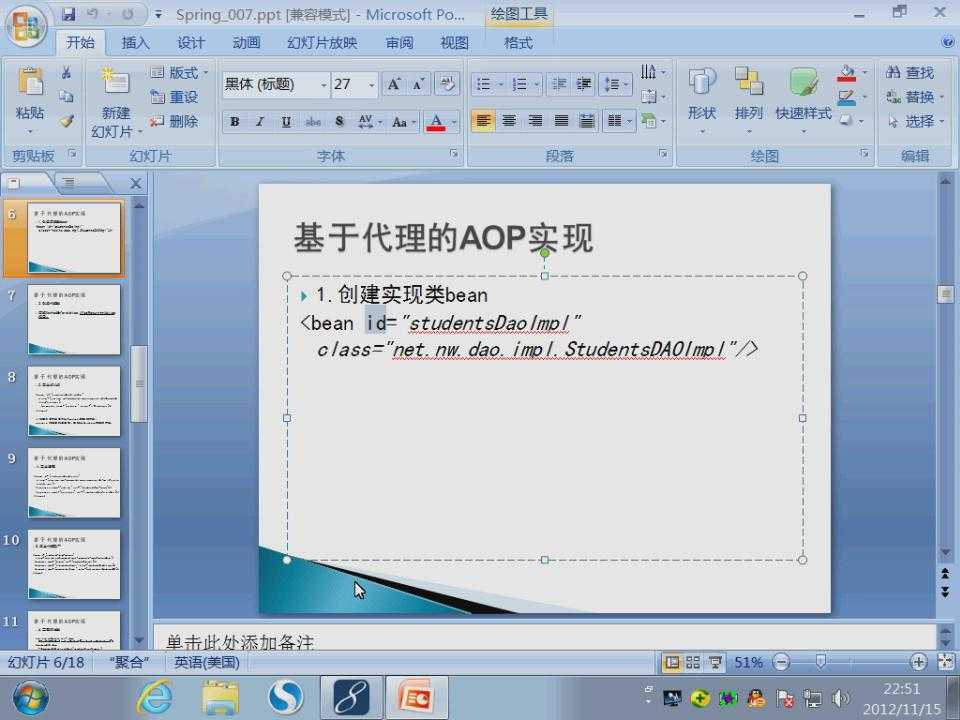Screen dimensions: 960x720
Task: Toggle Bold formatting
Action: click(234, 121)
